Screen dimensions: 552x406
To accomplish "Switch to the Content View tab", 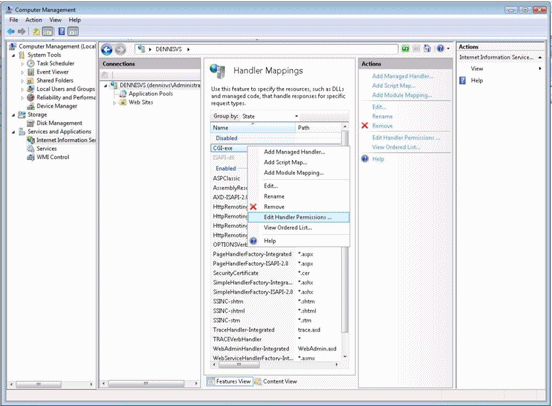I will coord(276,381).
